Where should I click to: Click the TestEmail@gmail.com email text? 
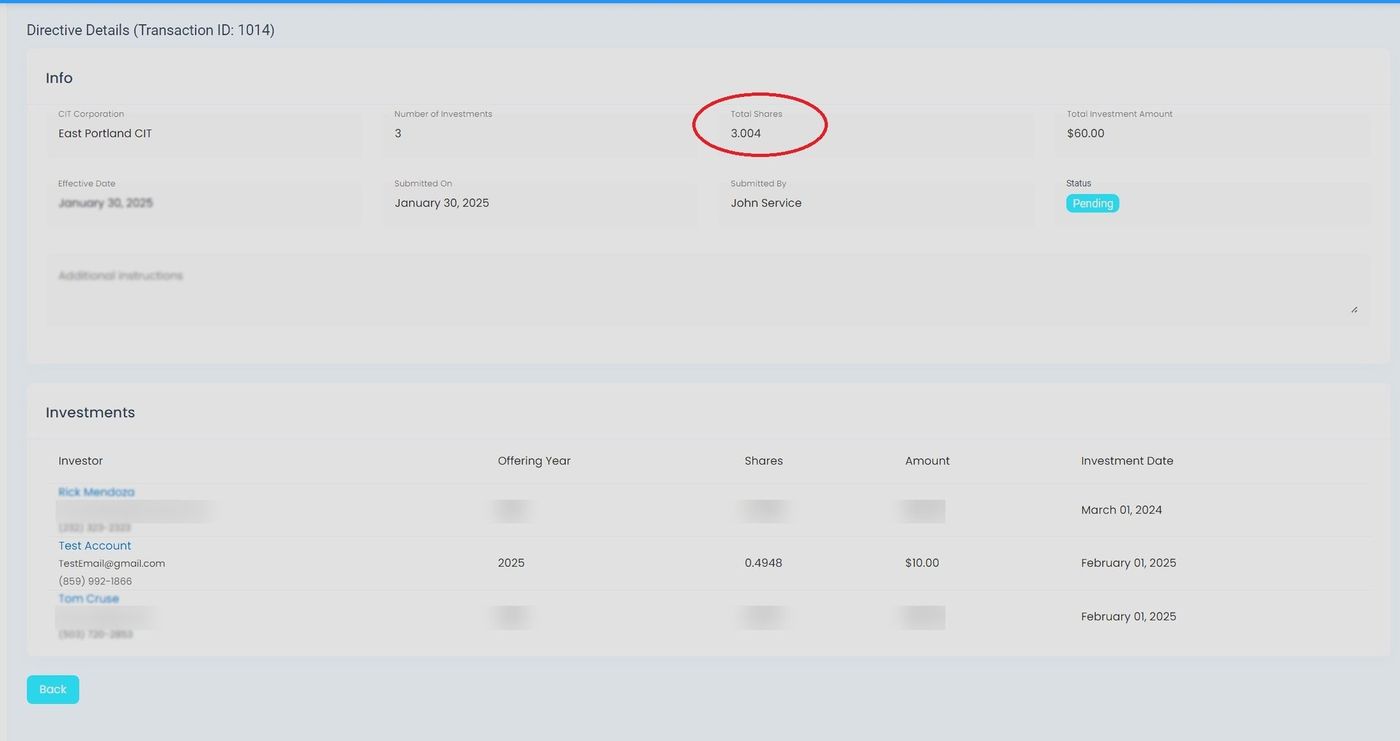pyautogui.click(x=112, y=563)
